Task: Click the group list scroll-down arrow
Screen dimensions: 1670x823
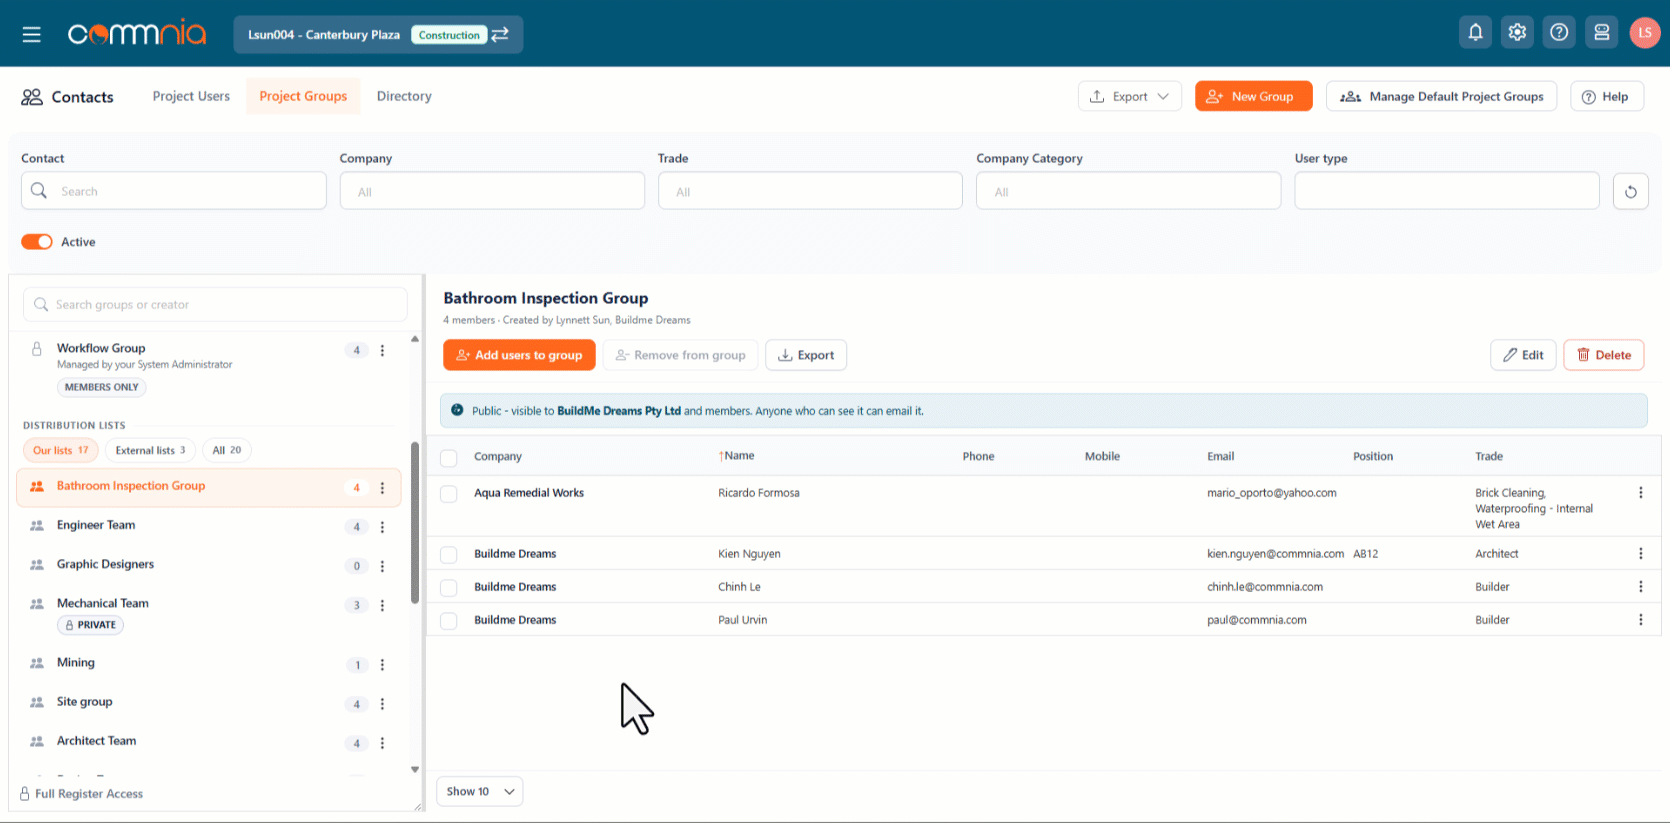Action: point(415,770)
